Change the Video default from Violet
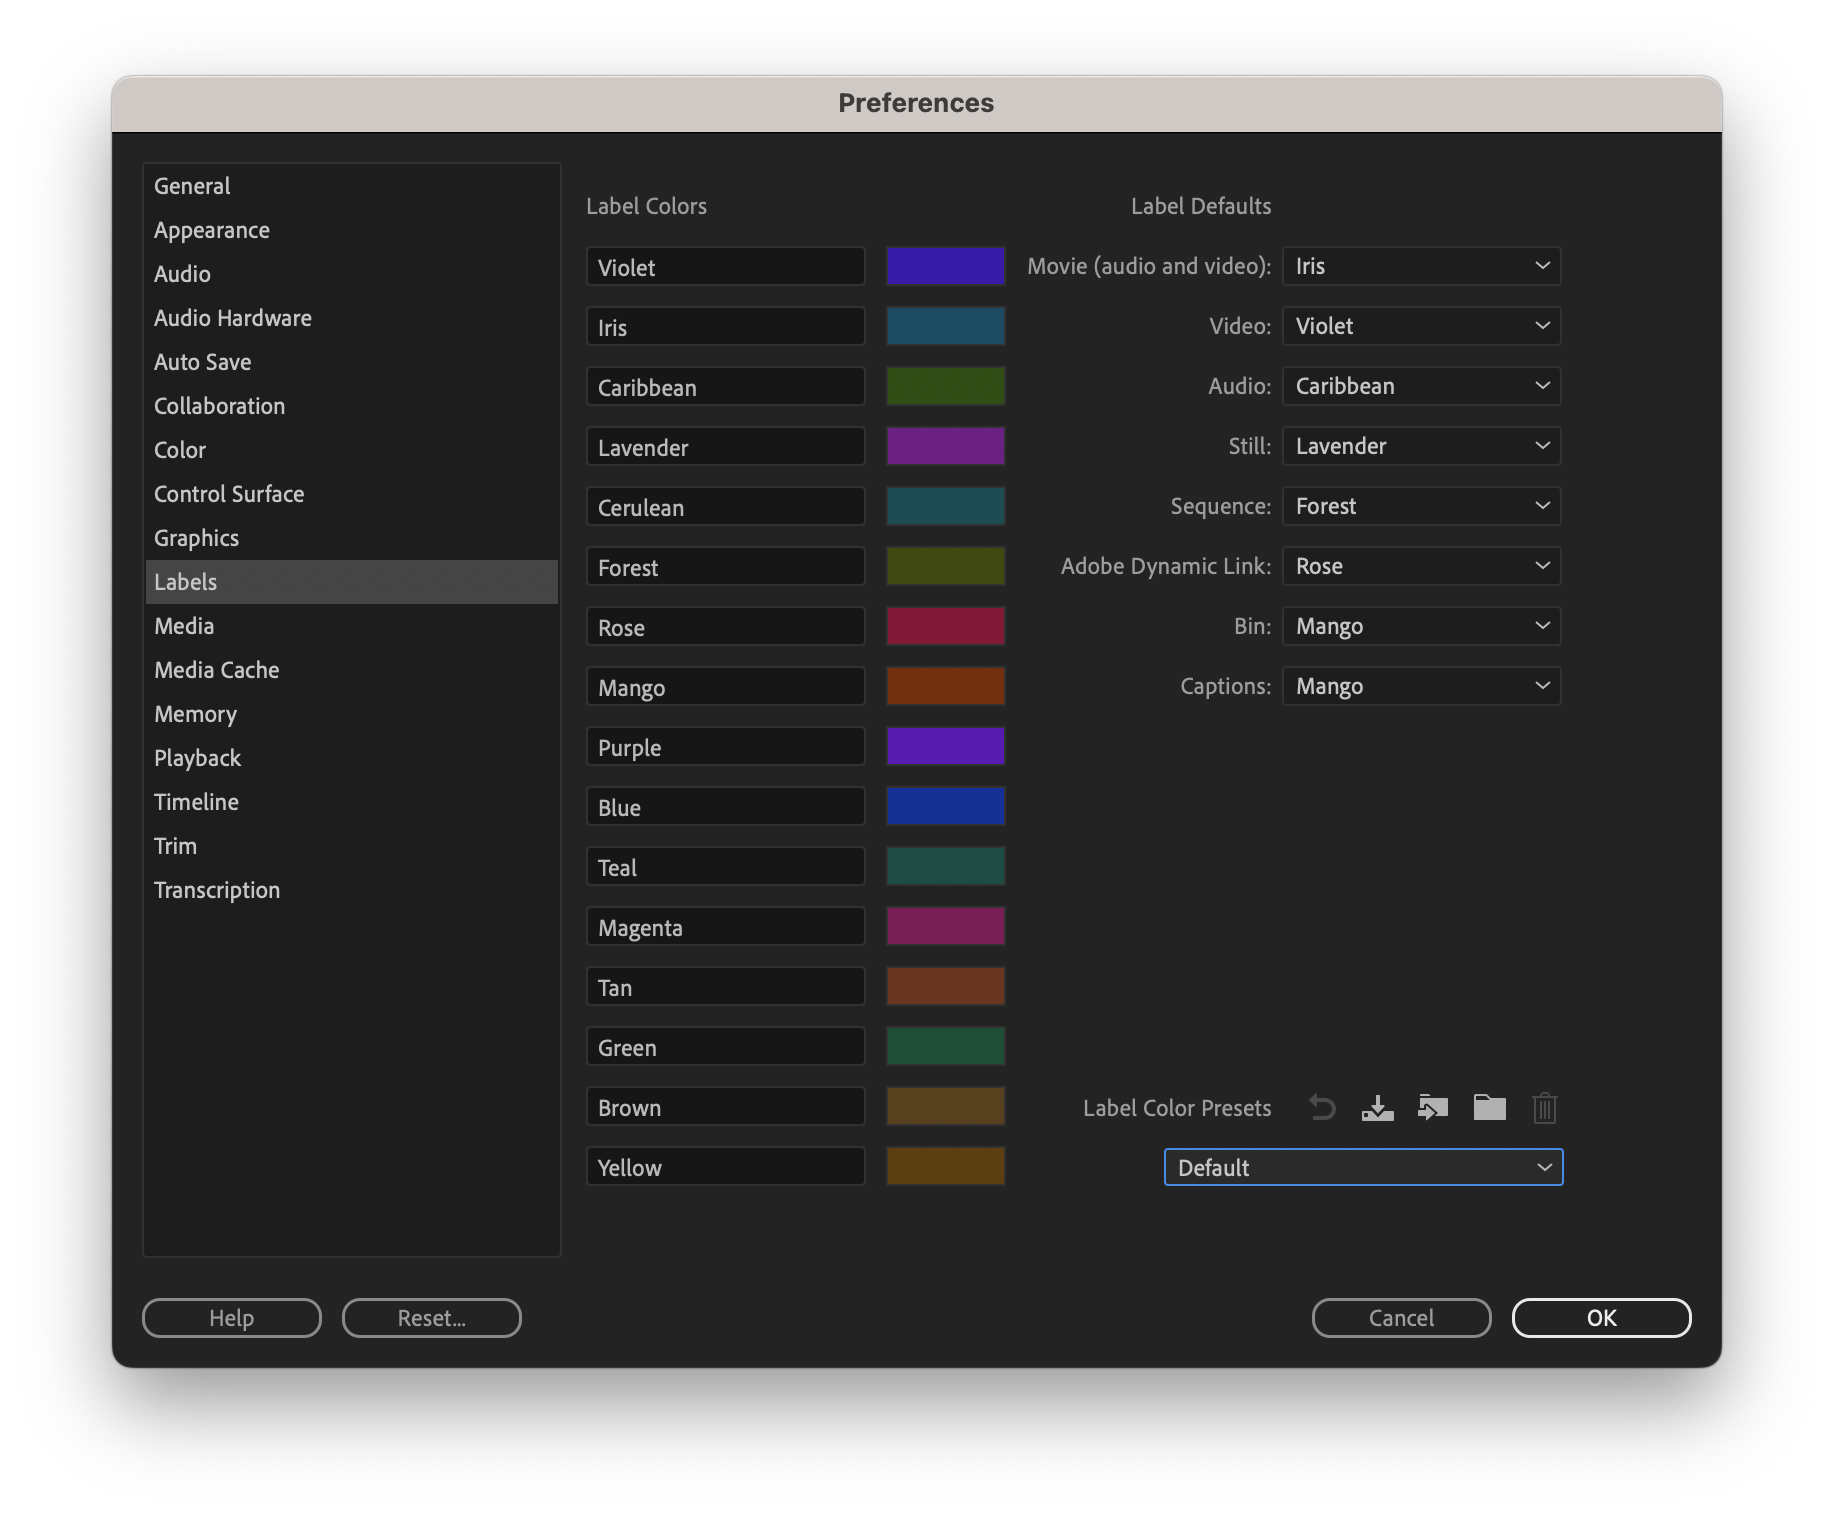Viewport: 1834px width, 1516px height. pyautogui.click(x=1421, y=326)
